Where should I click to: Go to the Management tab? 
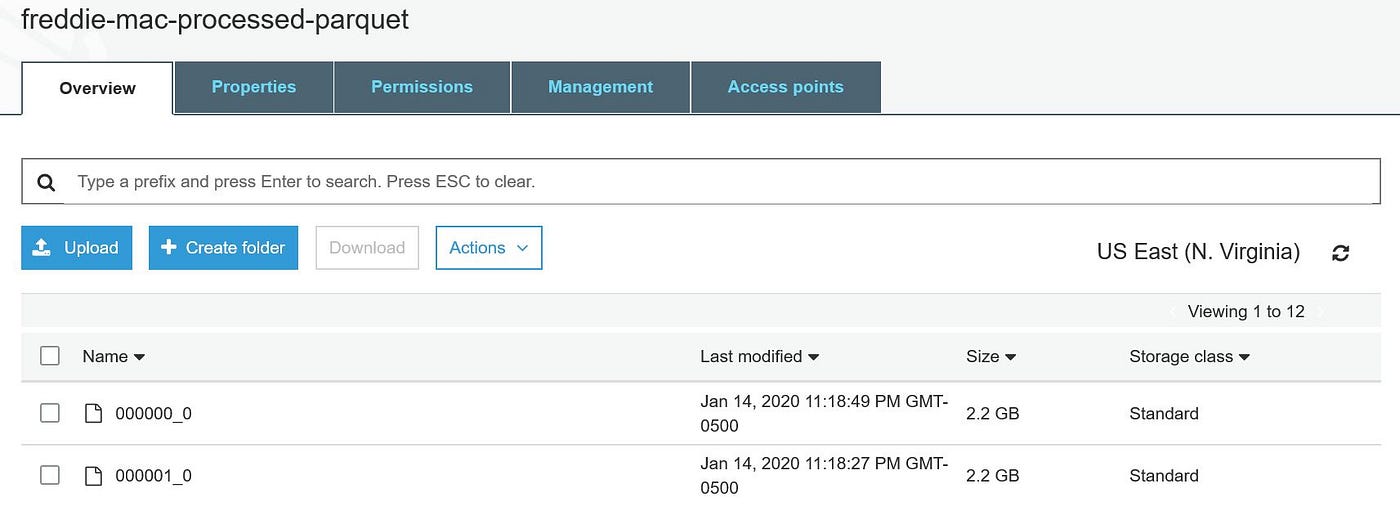[601, 87]
